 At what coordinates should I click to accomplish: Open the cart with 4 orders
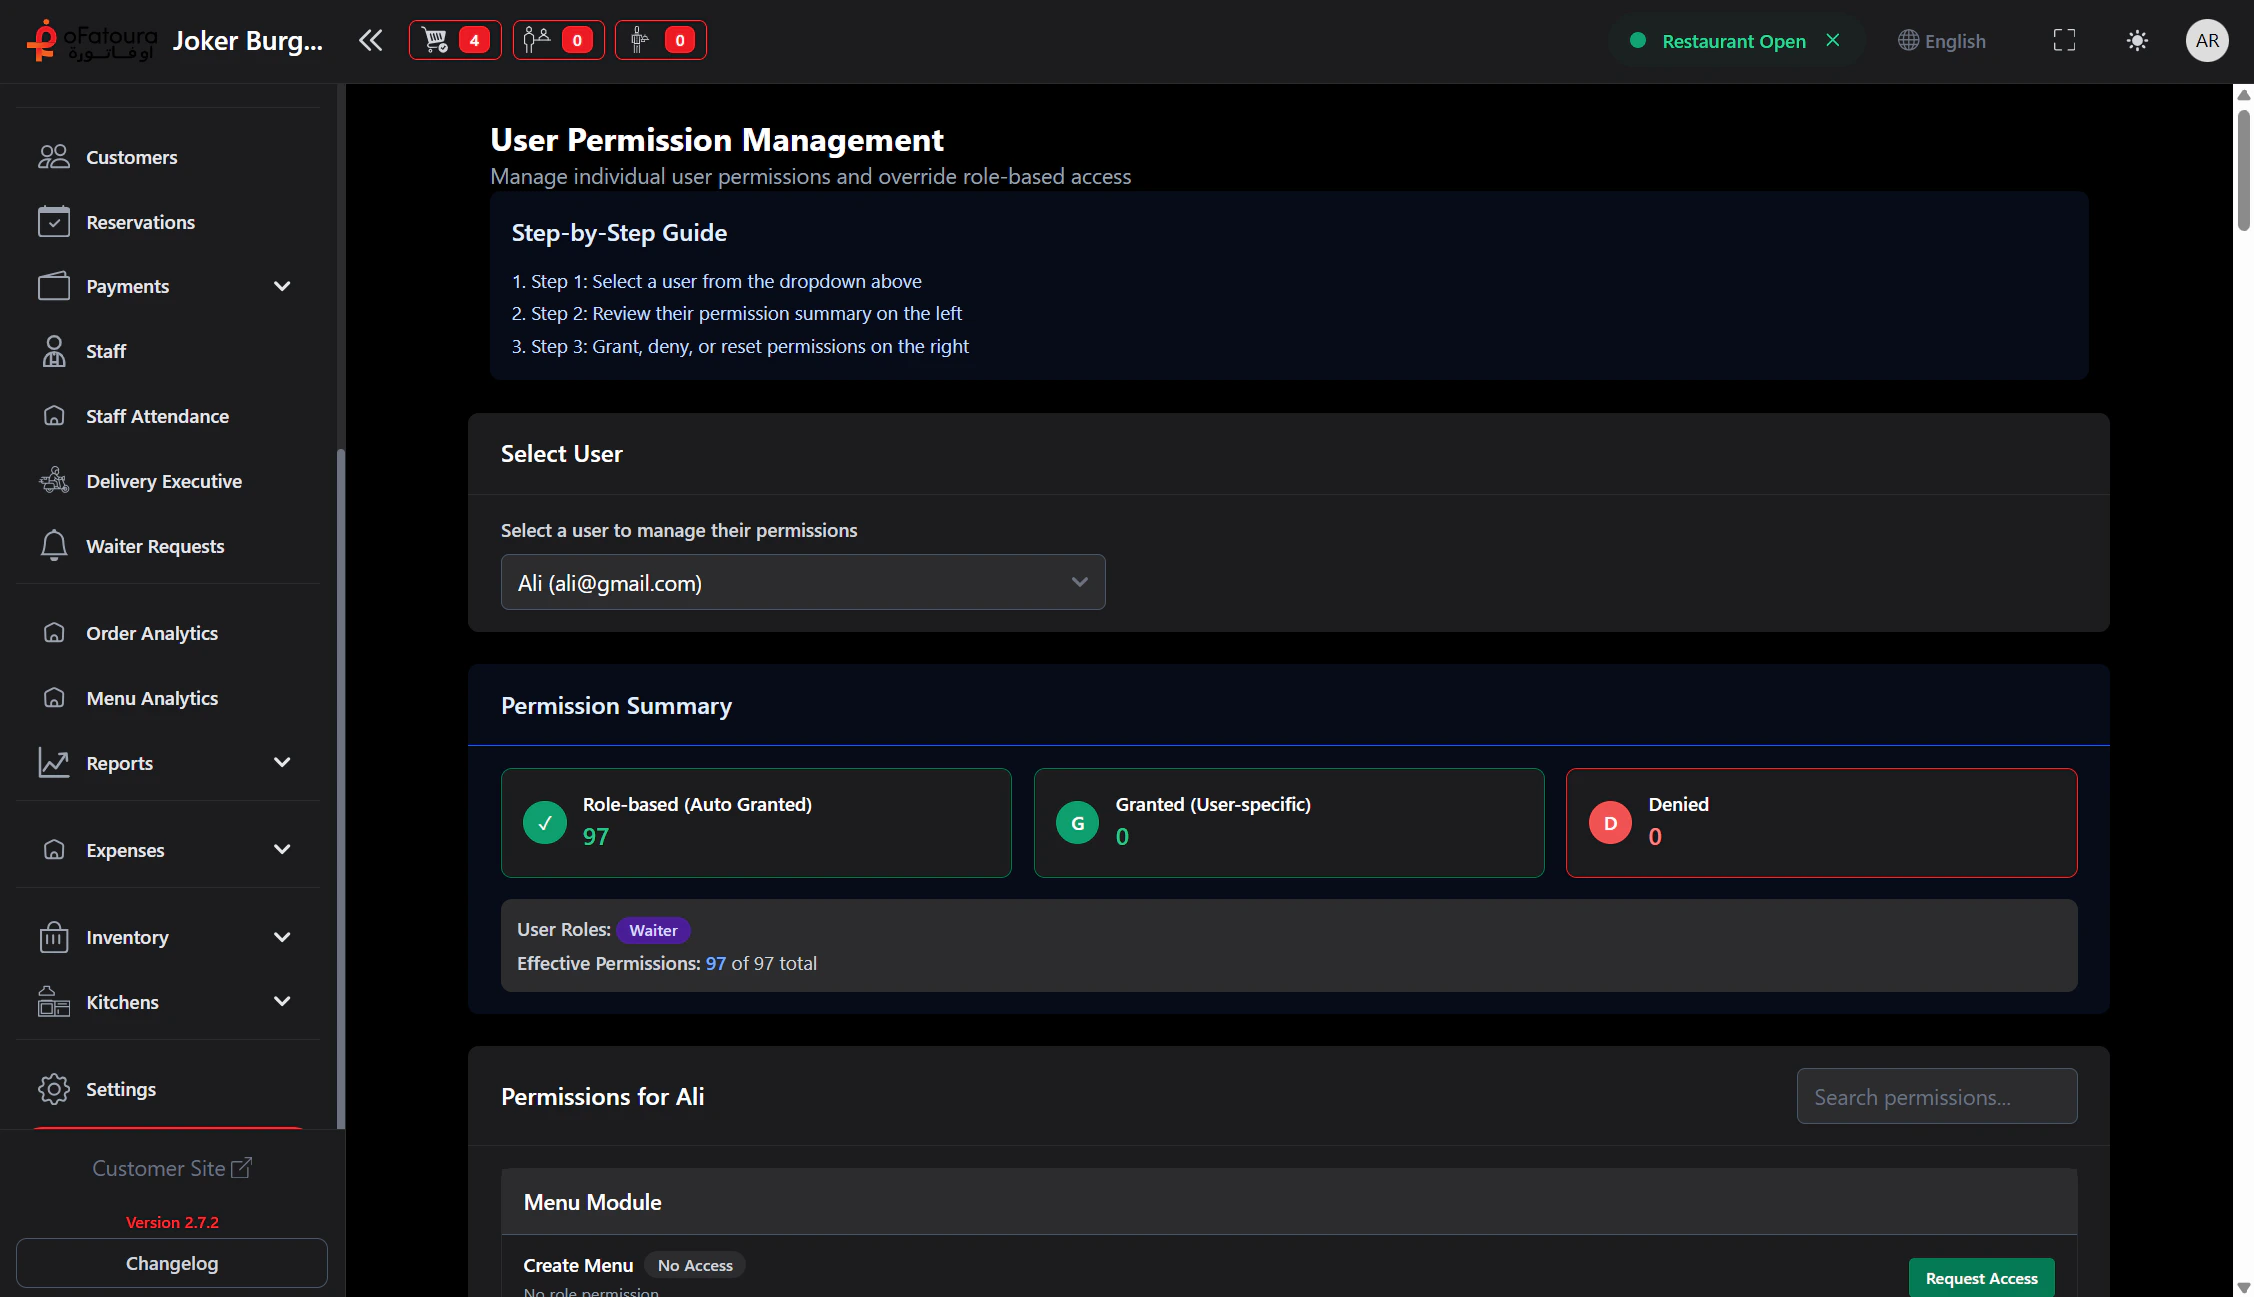click(455, 40)
